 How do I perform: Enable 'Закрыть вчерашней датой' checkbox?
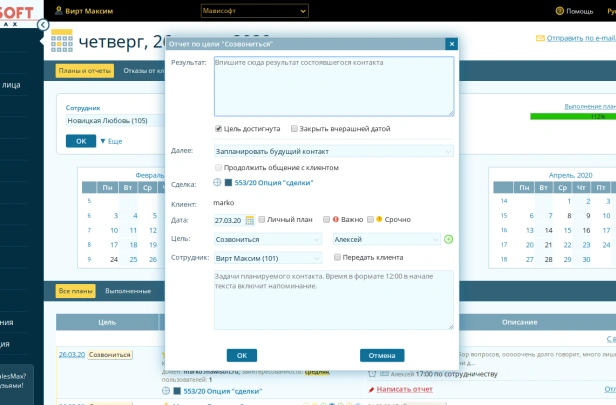[294, 128]
